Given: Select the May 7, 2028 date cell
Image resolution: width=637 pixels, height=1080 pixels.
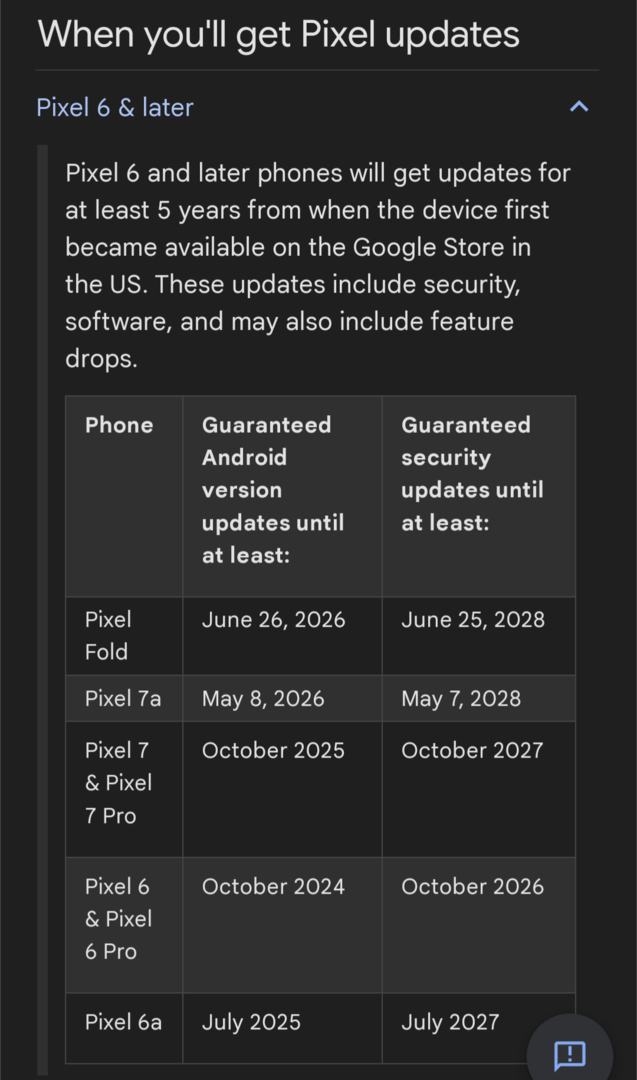Looking at the screenshot, I should (461, 698).
